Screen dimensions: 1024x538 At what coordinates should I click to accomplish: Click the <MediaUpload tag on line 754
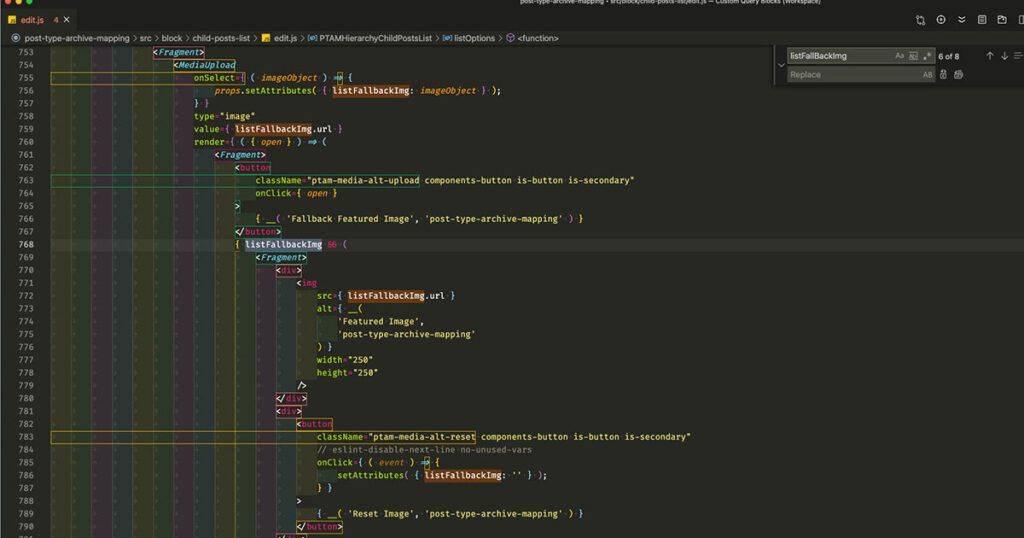pyautogui.click(x=204, y=65)
